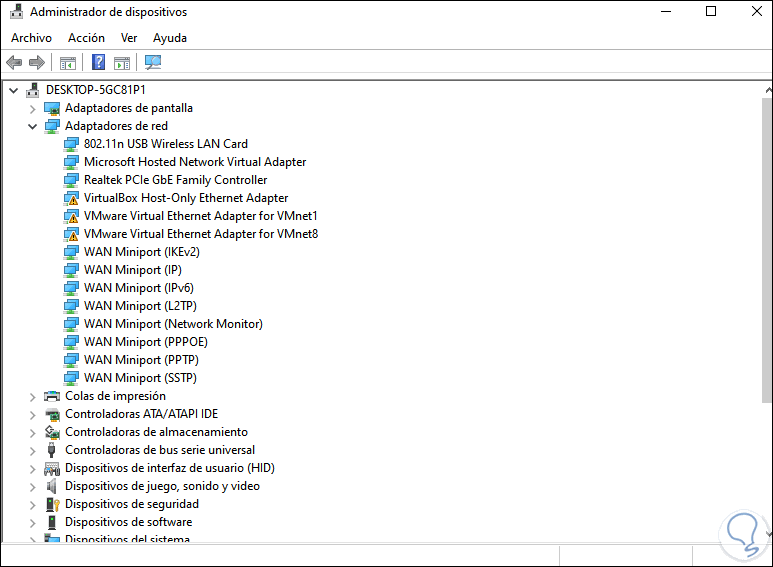Click the HID dispositivos de interfaz icon
773x567 pixels.
[x=52, y=468]
